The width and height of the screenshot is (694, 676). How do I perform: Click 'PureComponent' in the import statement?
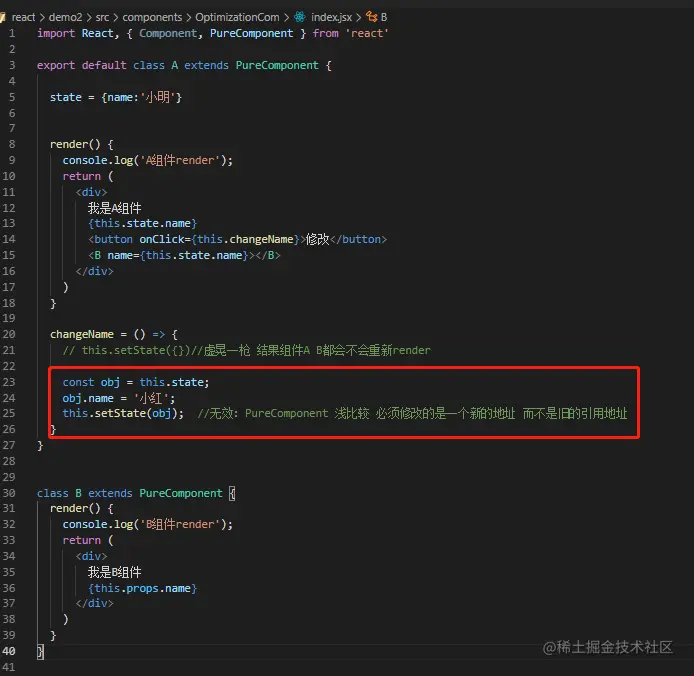[251, 33]
